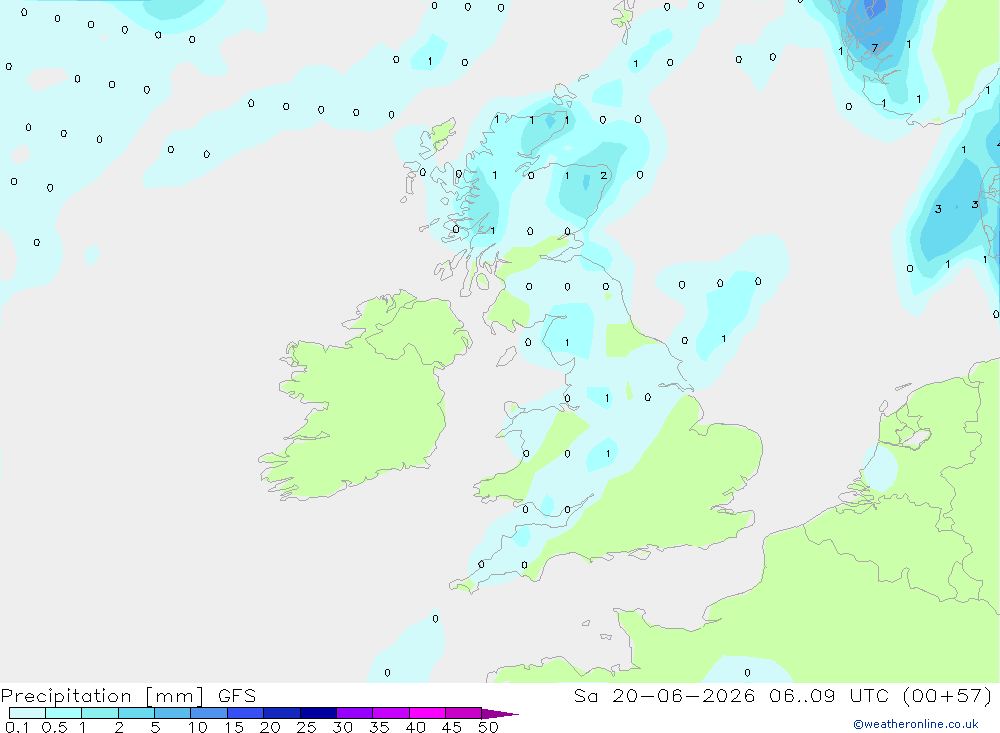Click the legend label "10"
1000x733 pixels.
(x=197, y=727)
